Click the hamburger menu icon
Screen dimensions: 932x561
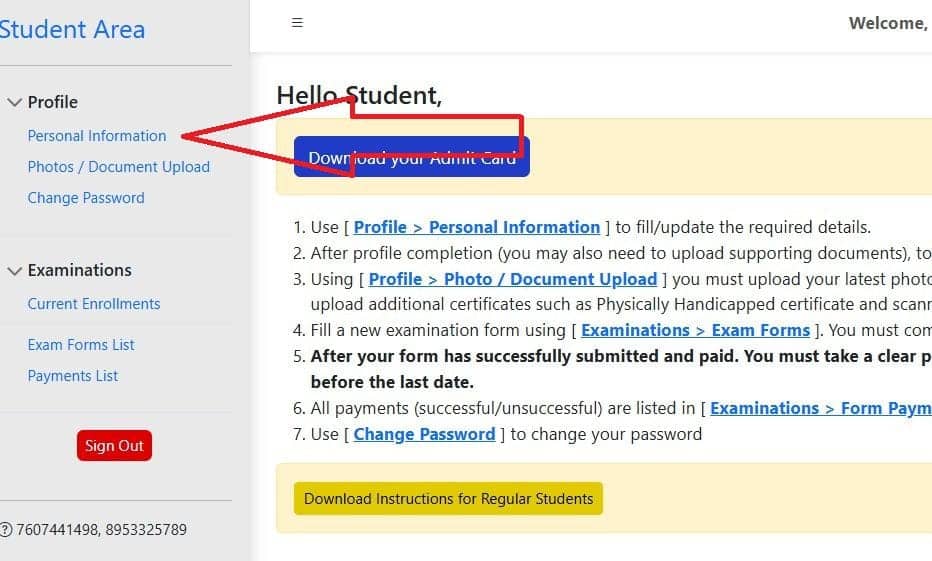coord(297,23)
